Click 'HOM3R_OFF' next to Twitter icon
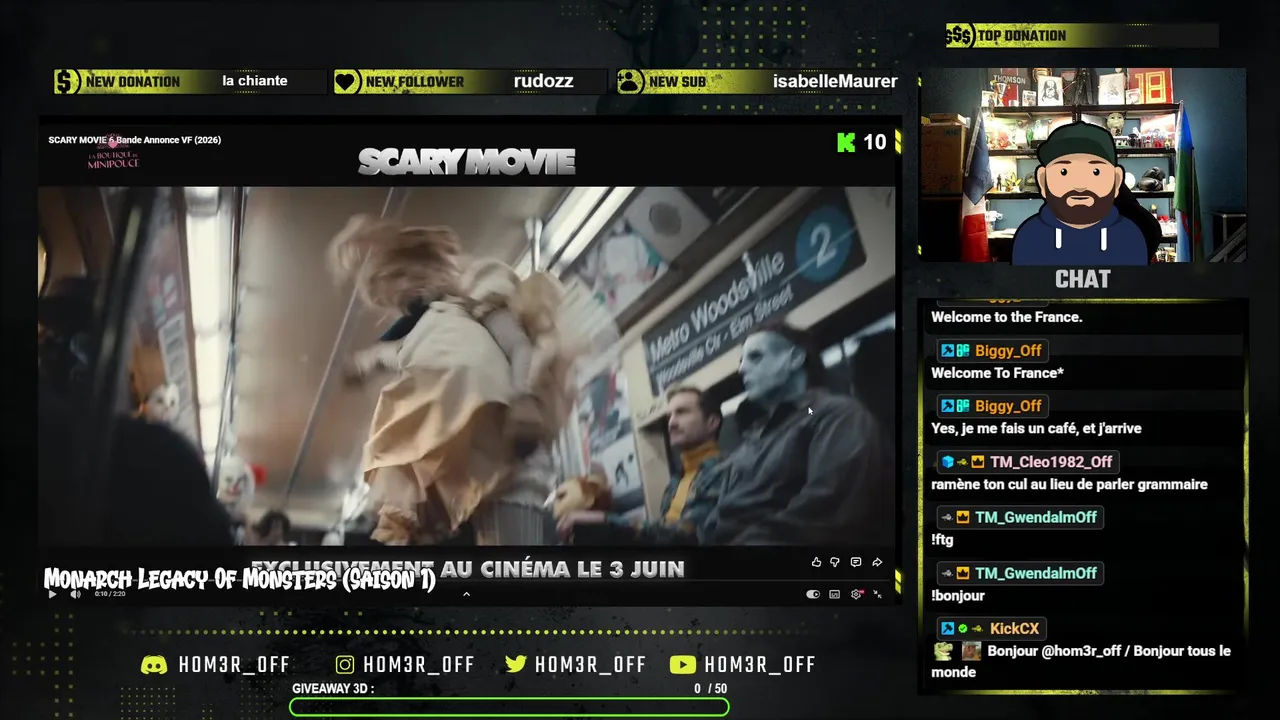Screen dimensions: 1280x720 click(591, 665)
